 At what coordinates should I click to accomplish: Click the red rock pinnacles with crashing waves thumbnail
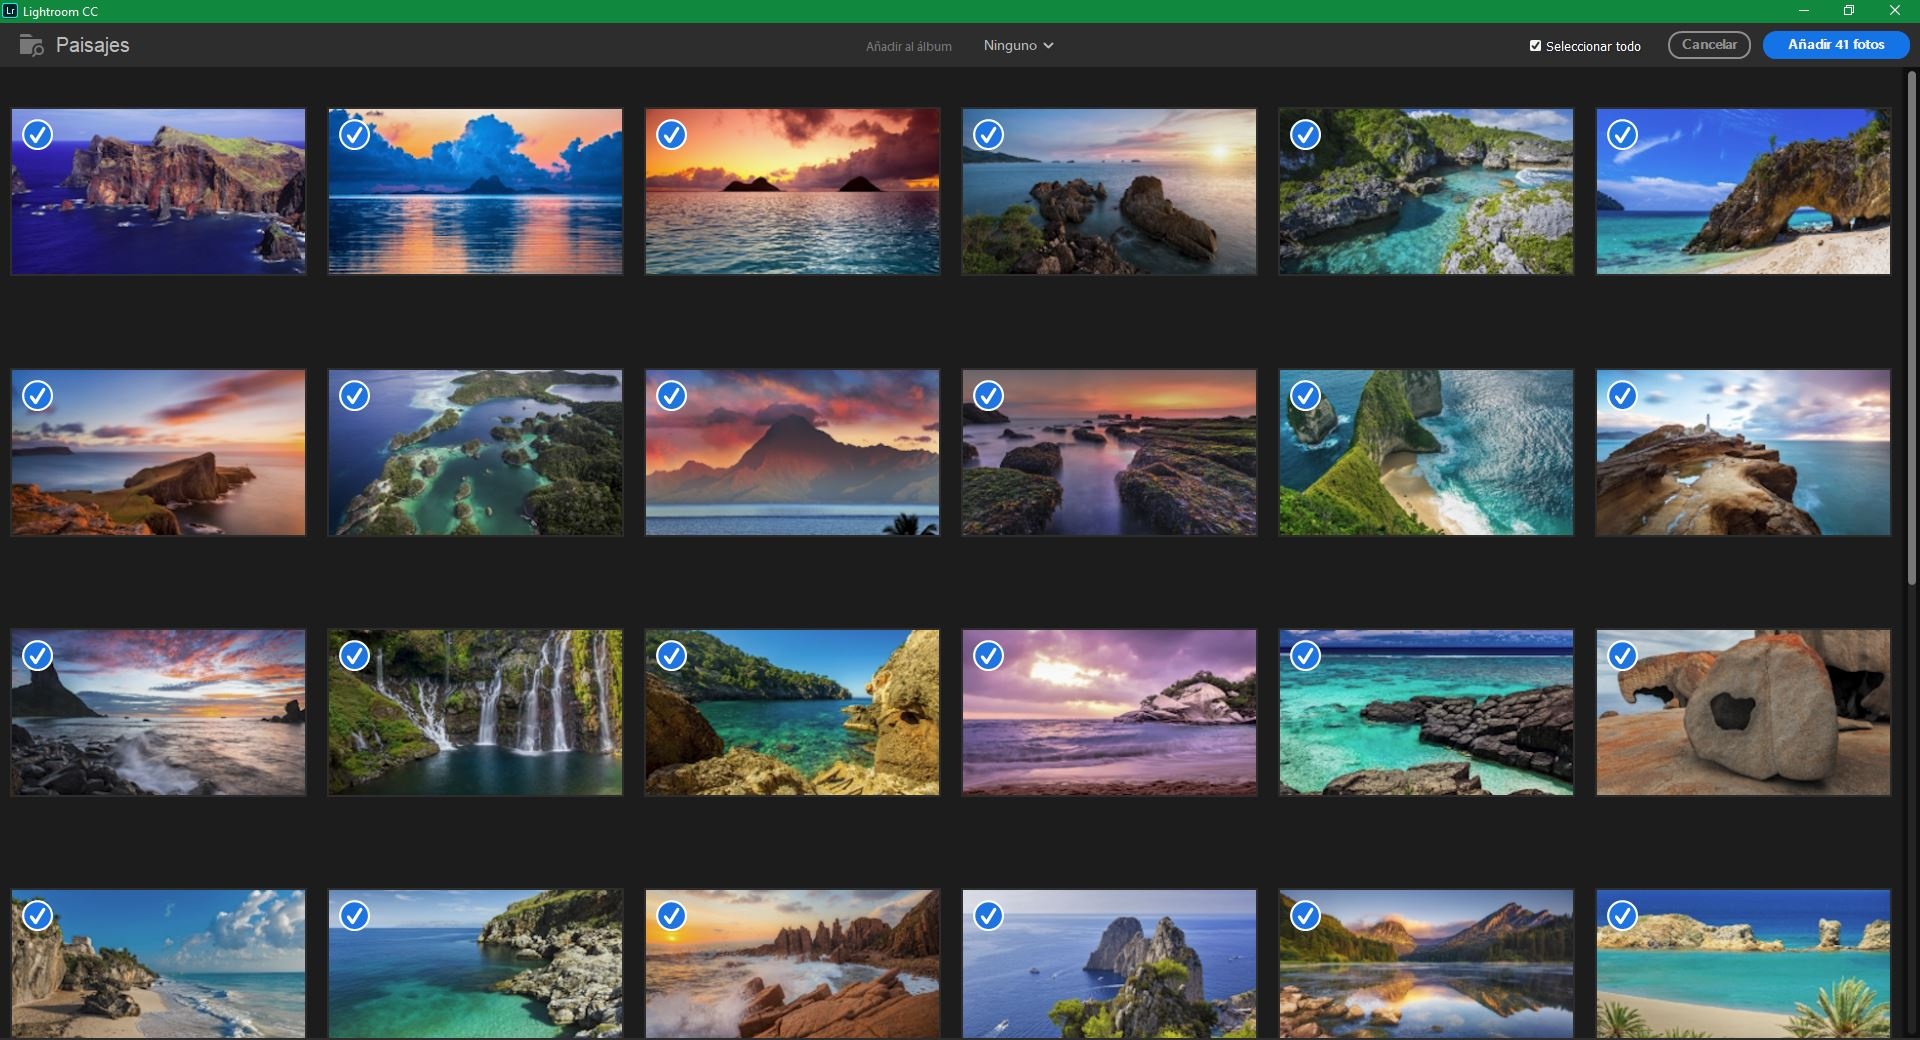(792, 965)
